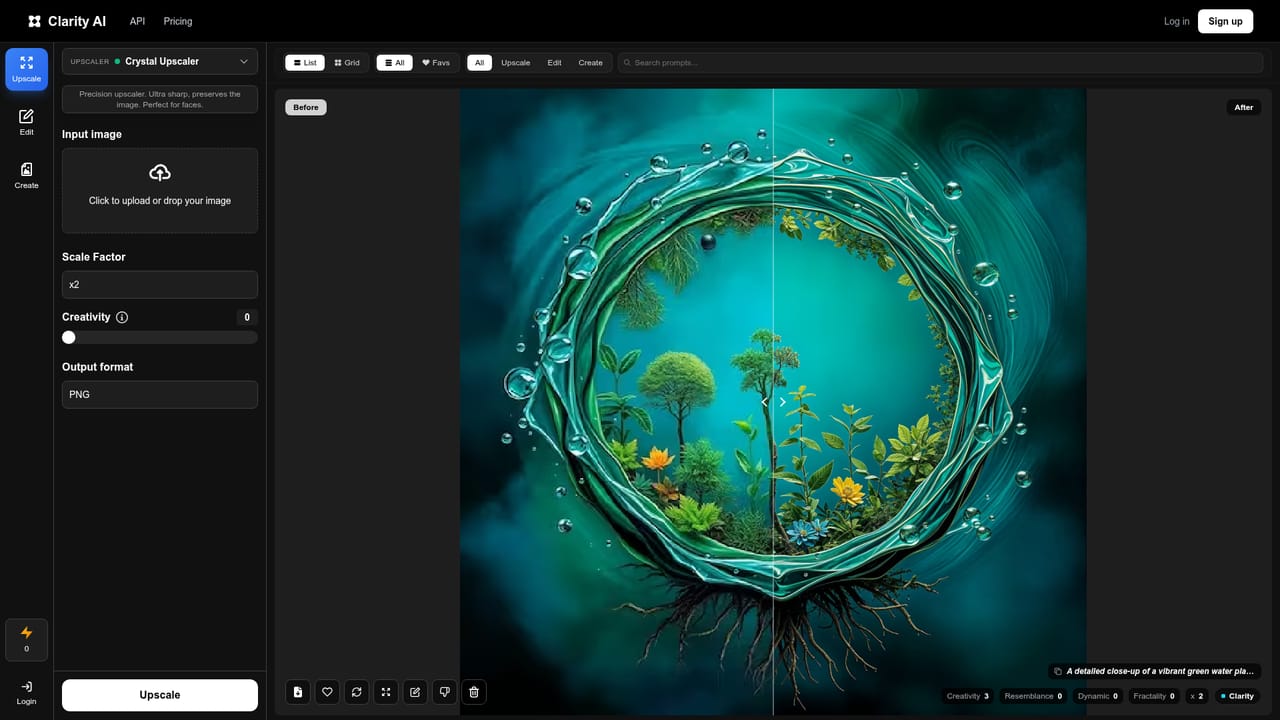Click the Login icon in sidebar

(x=26, y=692)
